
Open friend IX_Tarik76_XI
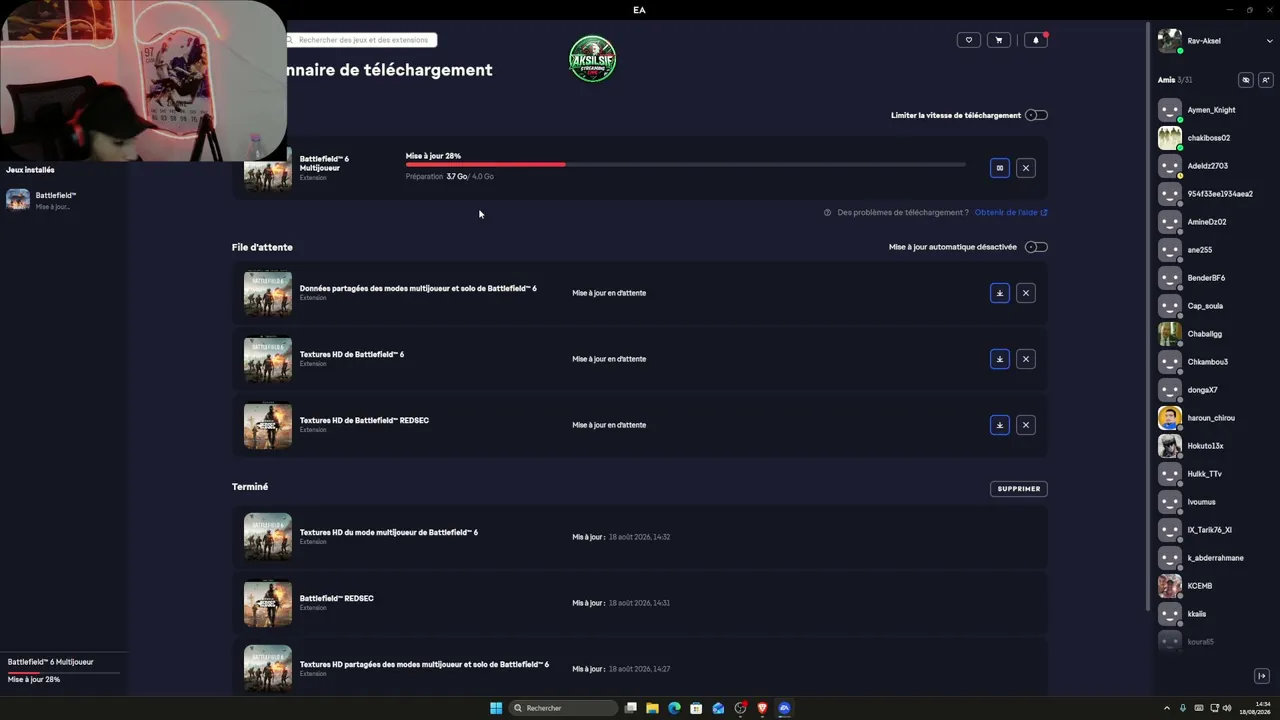[x=1209, y=530]
